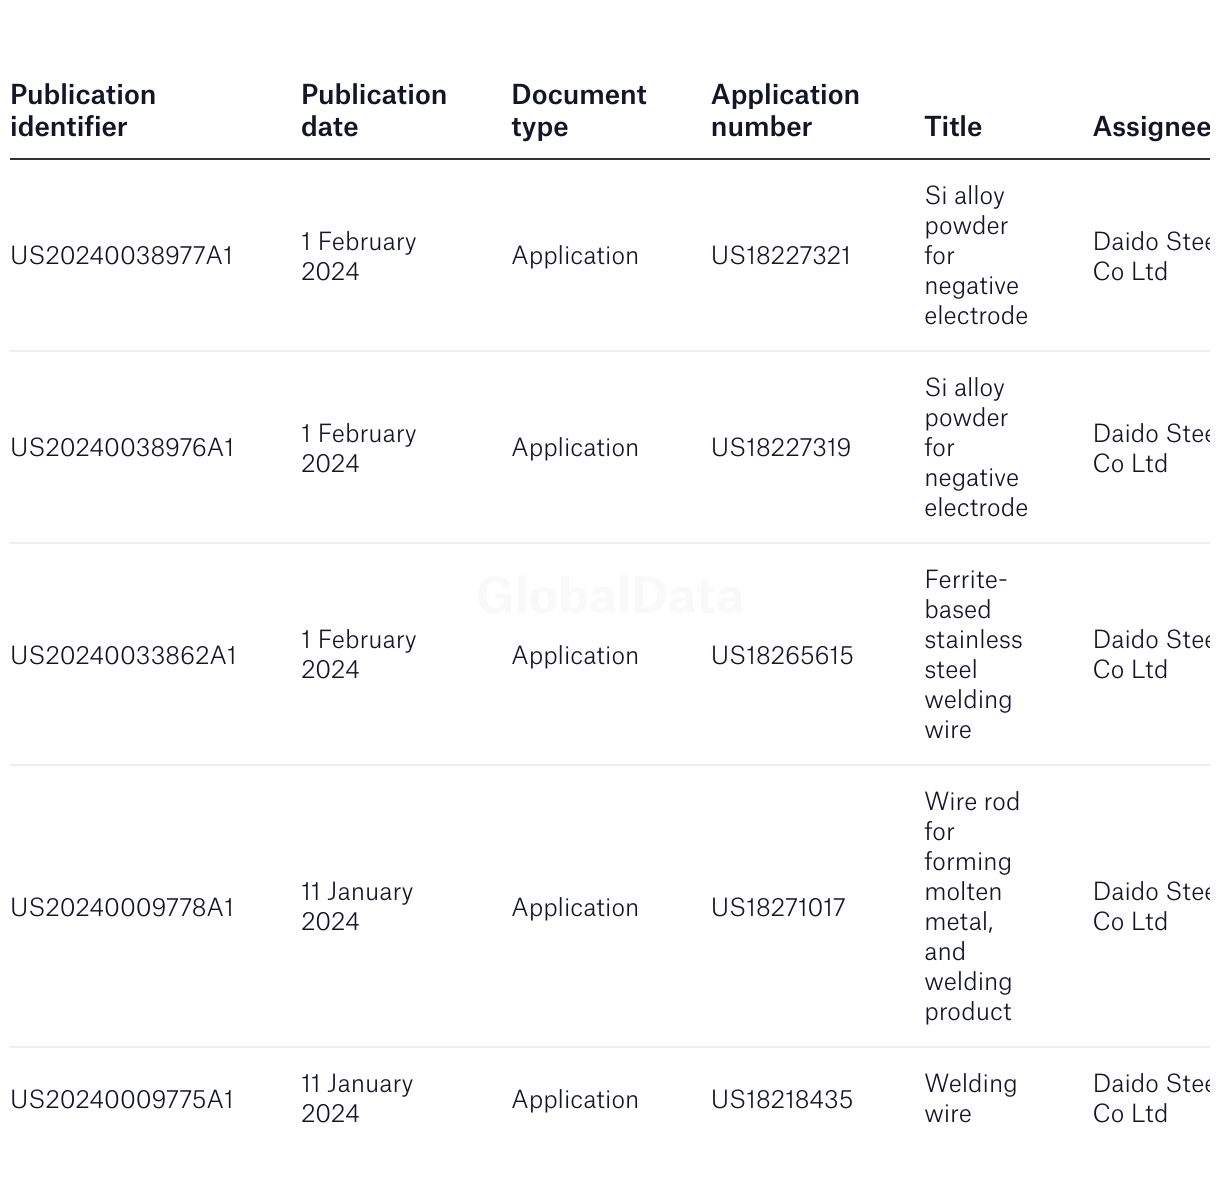This screenshot has width=1220, height=1190.
Task: Click the Publication identifier column header
Action: pyautogui.click(x=83, y=110)
